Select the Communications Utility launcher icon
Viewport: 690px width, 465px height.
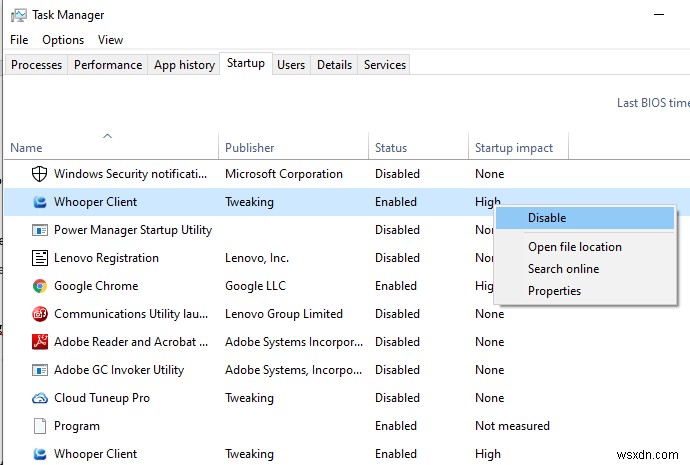pyautogui.click(x=40, y=314)
